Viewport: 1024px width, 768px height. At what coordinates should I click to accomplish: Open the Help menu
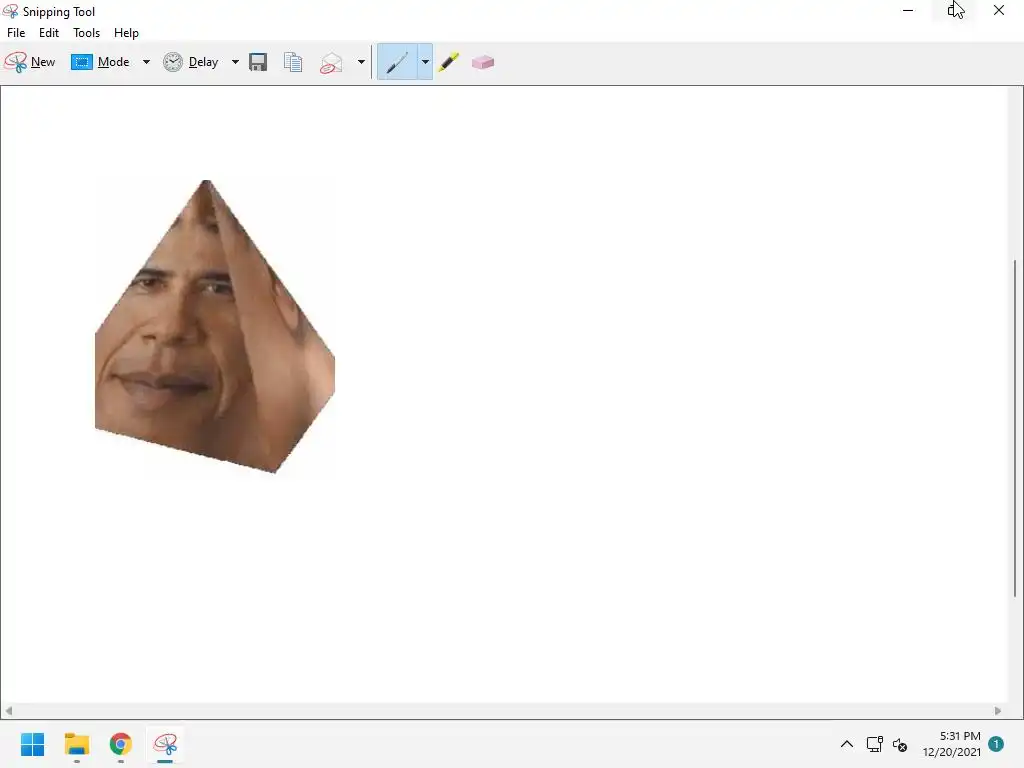coord(126,33)
